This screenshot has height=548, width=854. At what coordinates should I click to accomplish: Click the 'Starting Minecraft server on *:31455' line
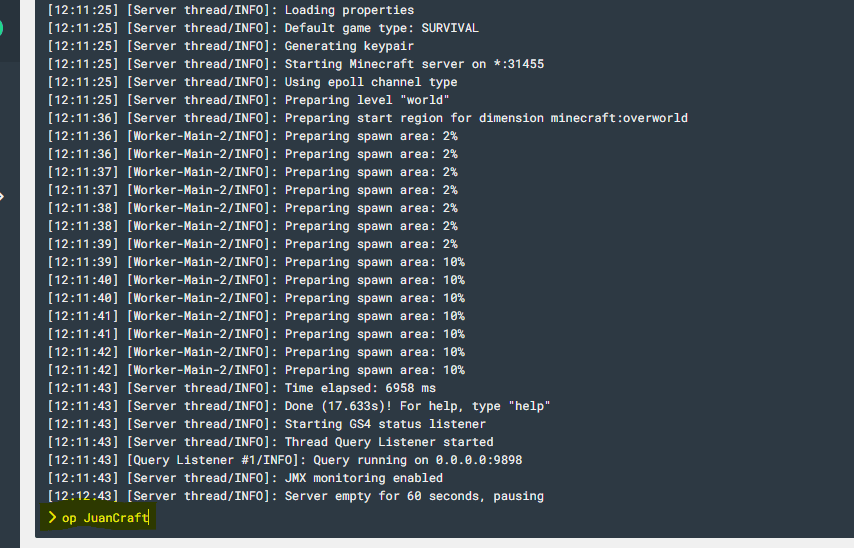(296, 64)
